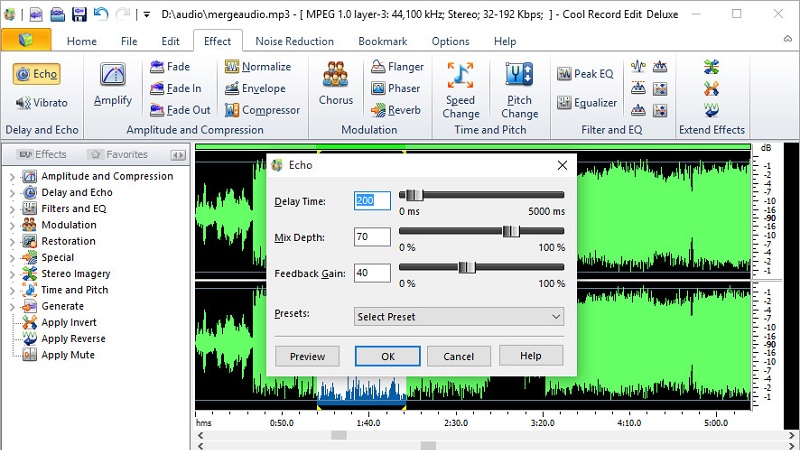
Task: Expand the Time and Pitch tree node
Action: (x=12, y=291)
